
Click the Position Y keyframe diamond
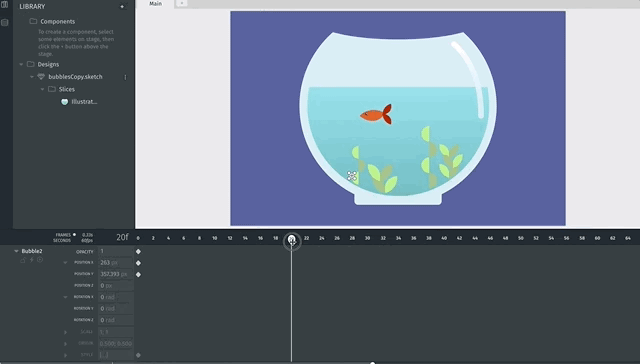pos(138,275)
